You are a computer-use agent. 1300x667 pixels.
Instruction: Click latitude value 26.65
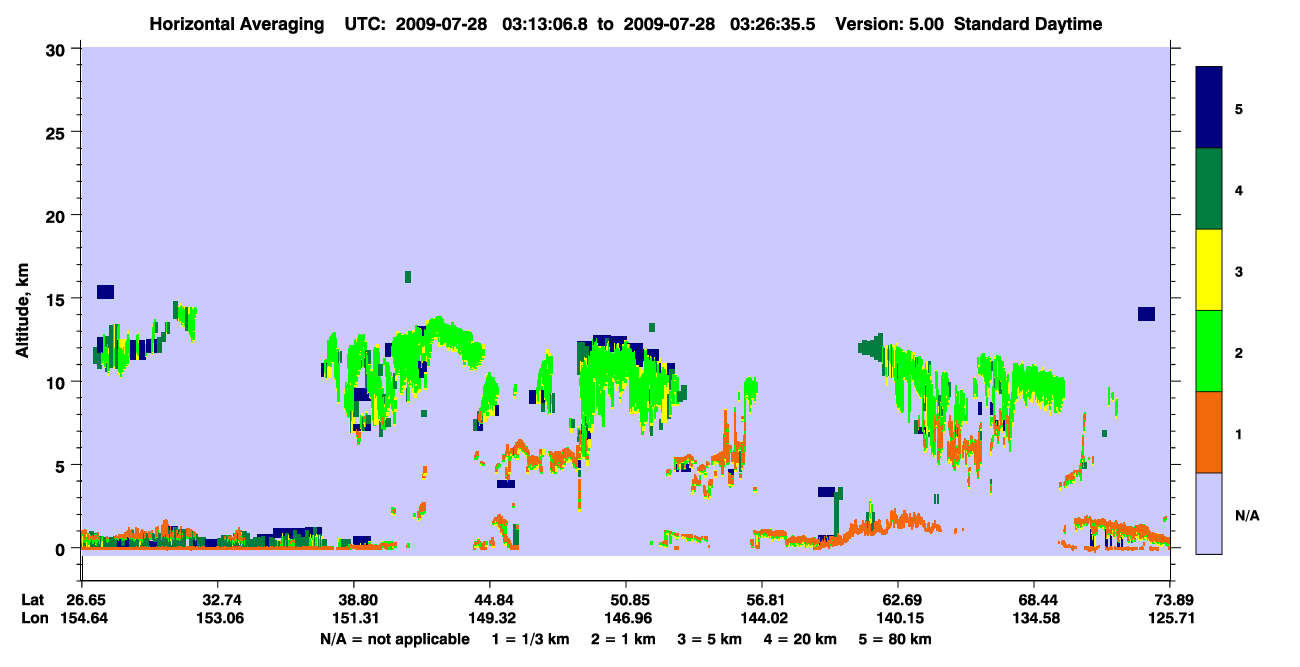pyautogui.click(x=81, y=600)
